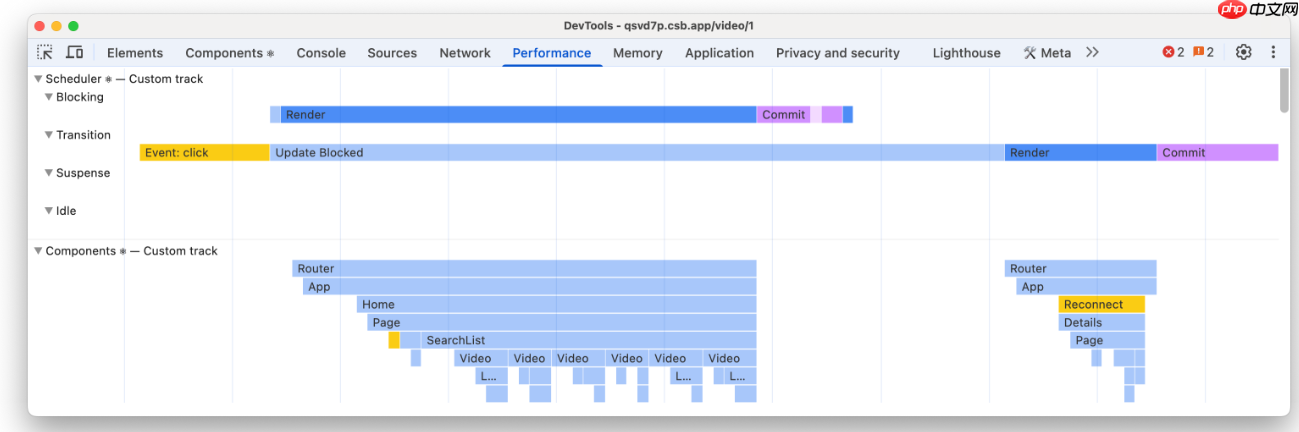Collapse the Scheduler custom track
Viewport: 1299px width, 432px height.
pyautogui.click(x=38, y=79)
